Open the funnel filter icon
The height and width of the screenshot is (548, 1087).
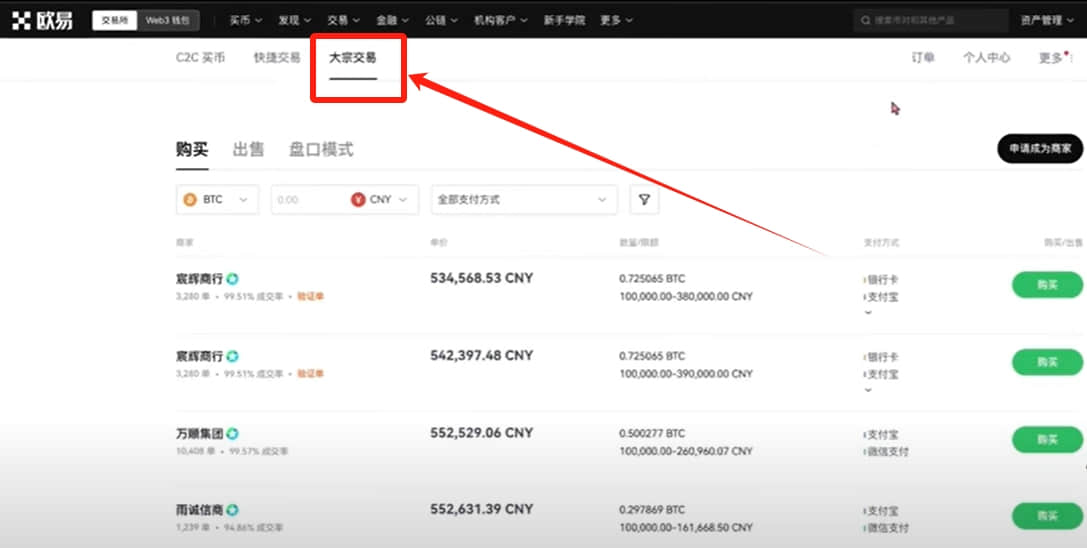pos(644,200)
